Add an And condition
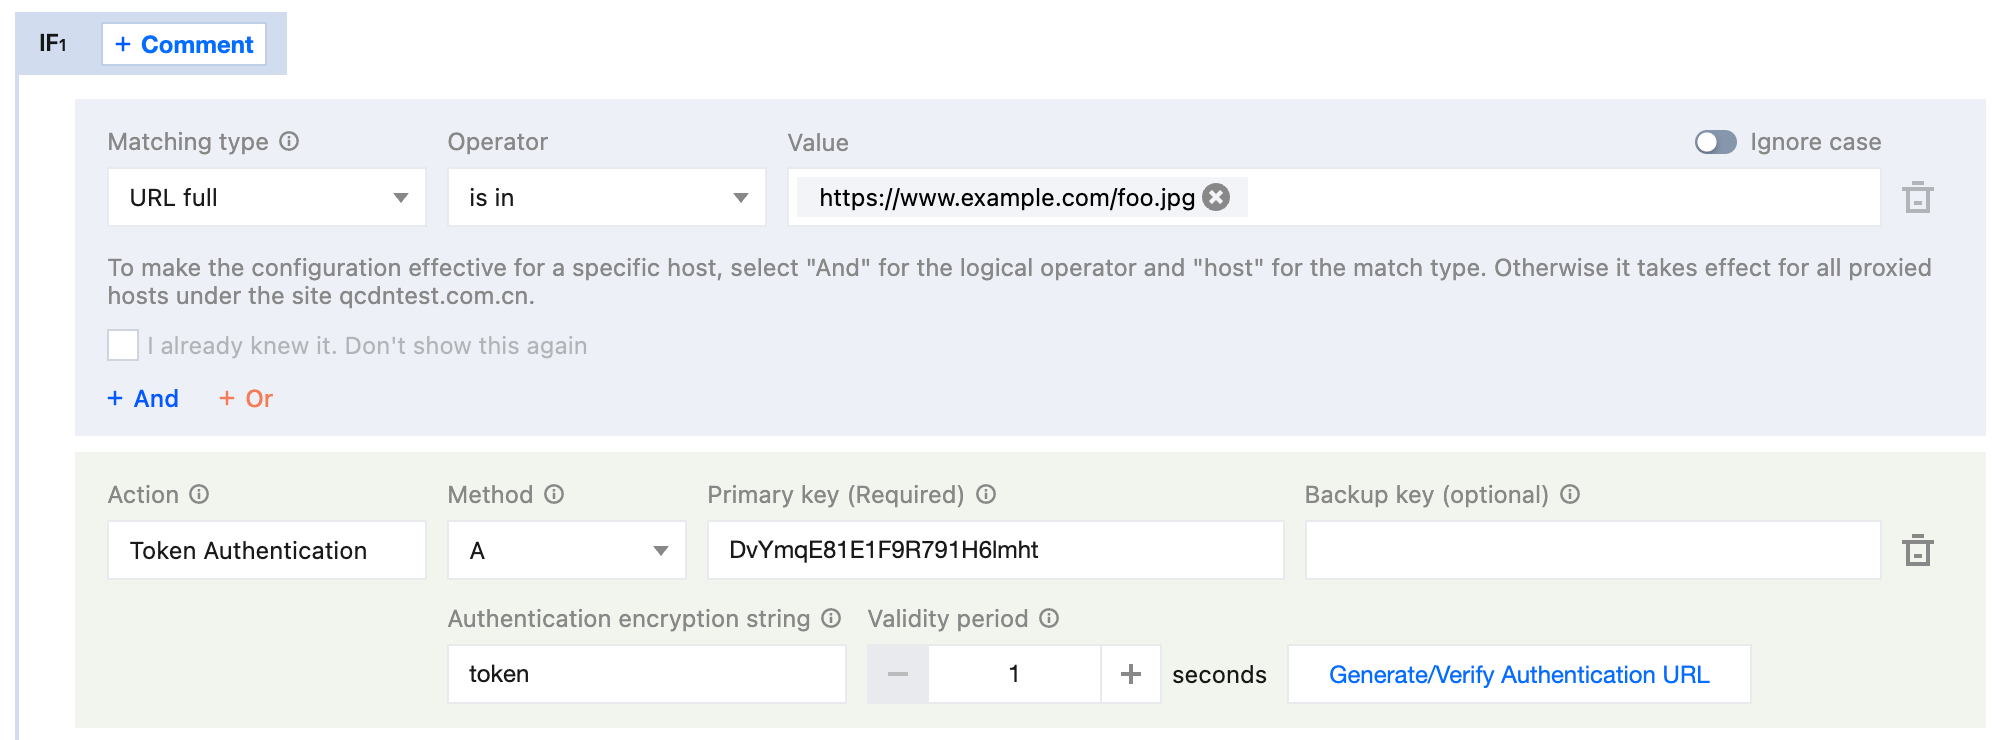This screenshot has width=1996, height=740. (143, 398)
